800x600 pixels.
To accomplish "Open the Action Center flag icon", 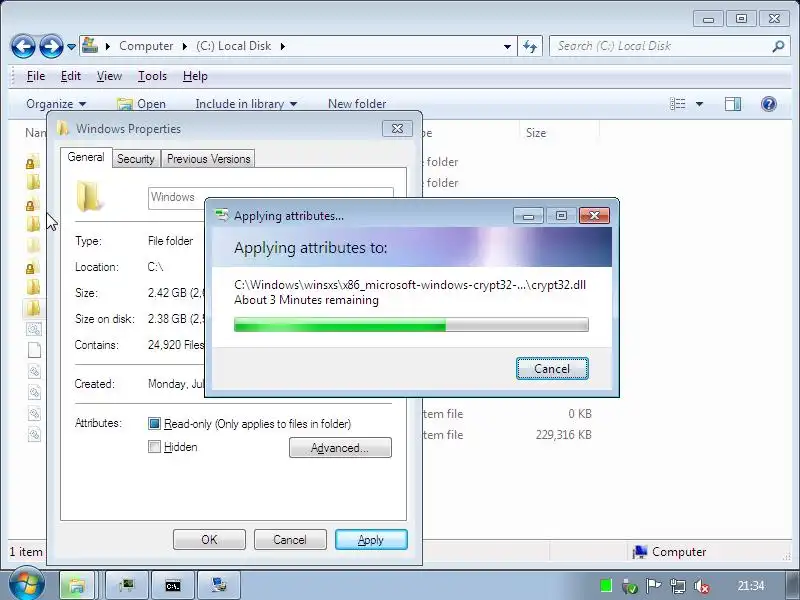I will click(x=653, y=586).
